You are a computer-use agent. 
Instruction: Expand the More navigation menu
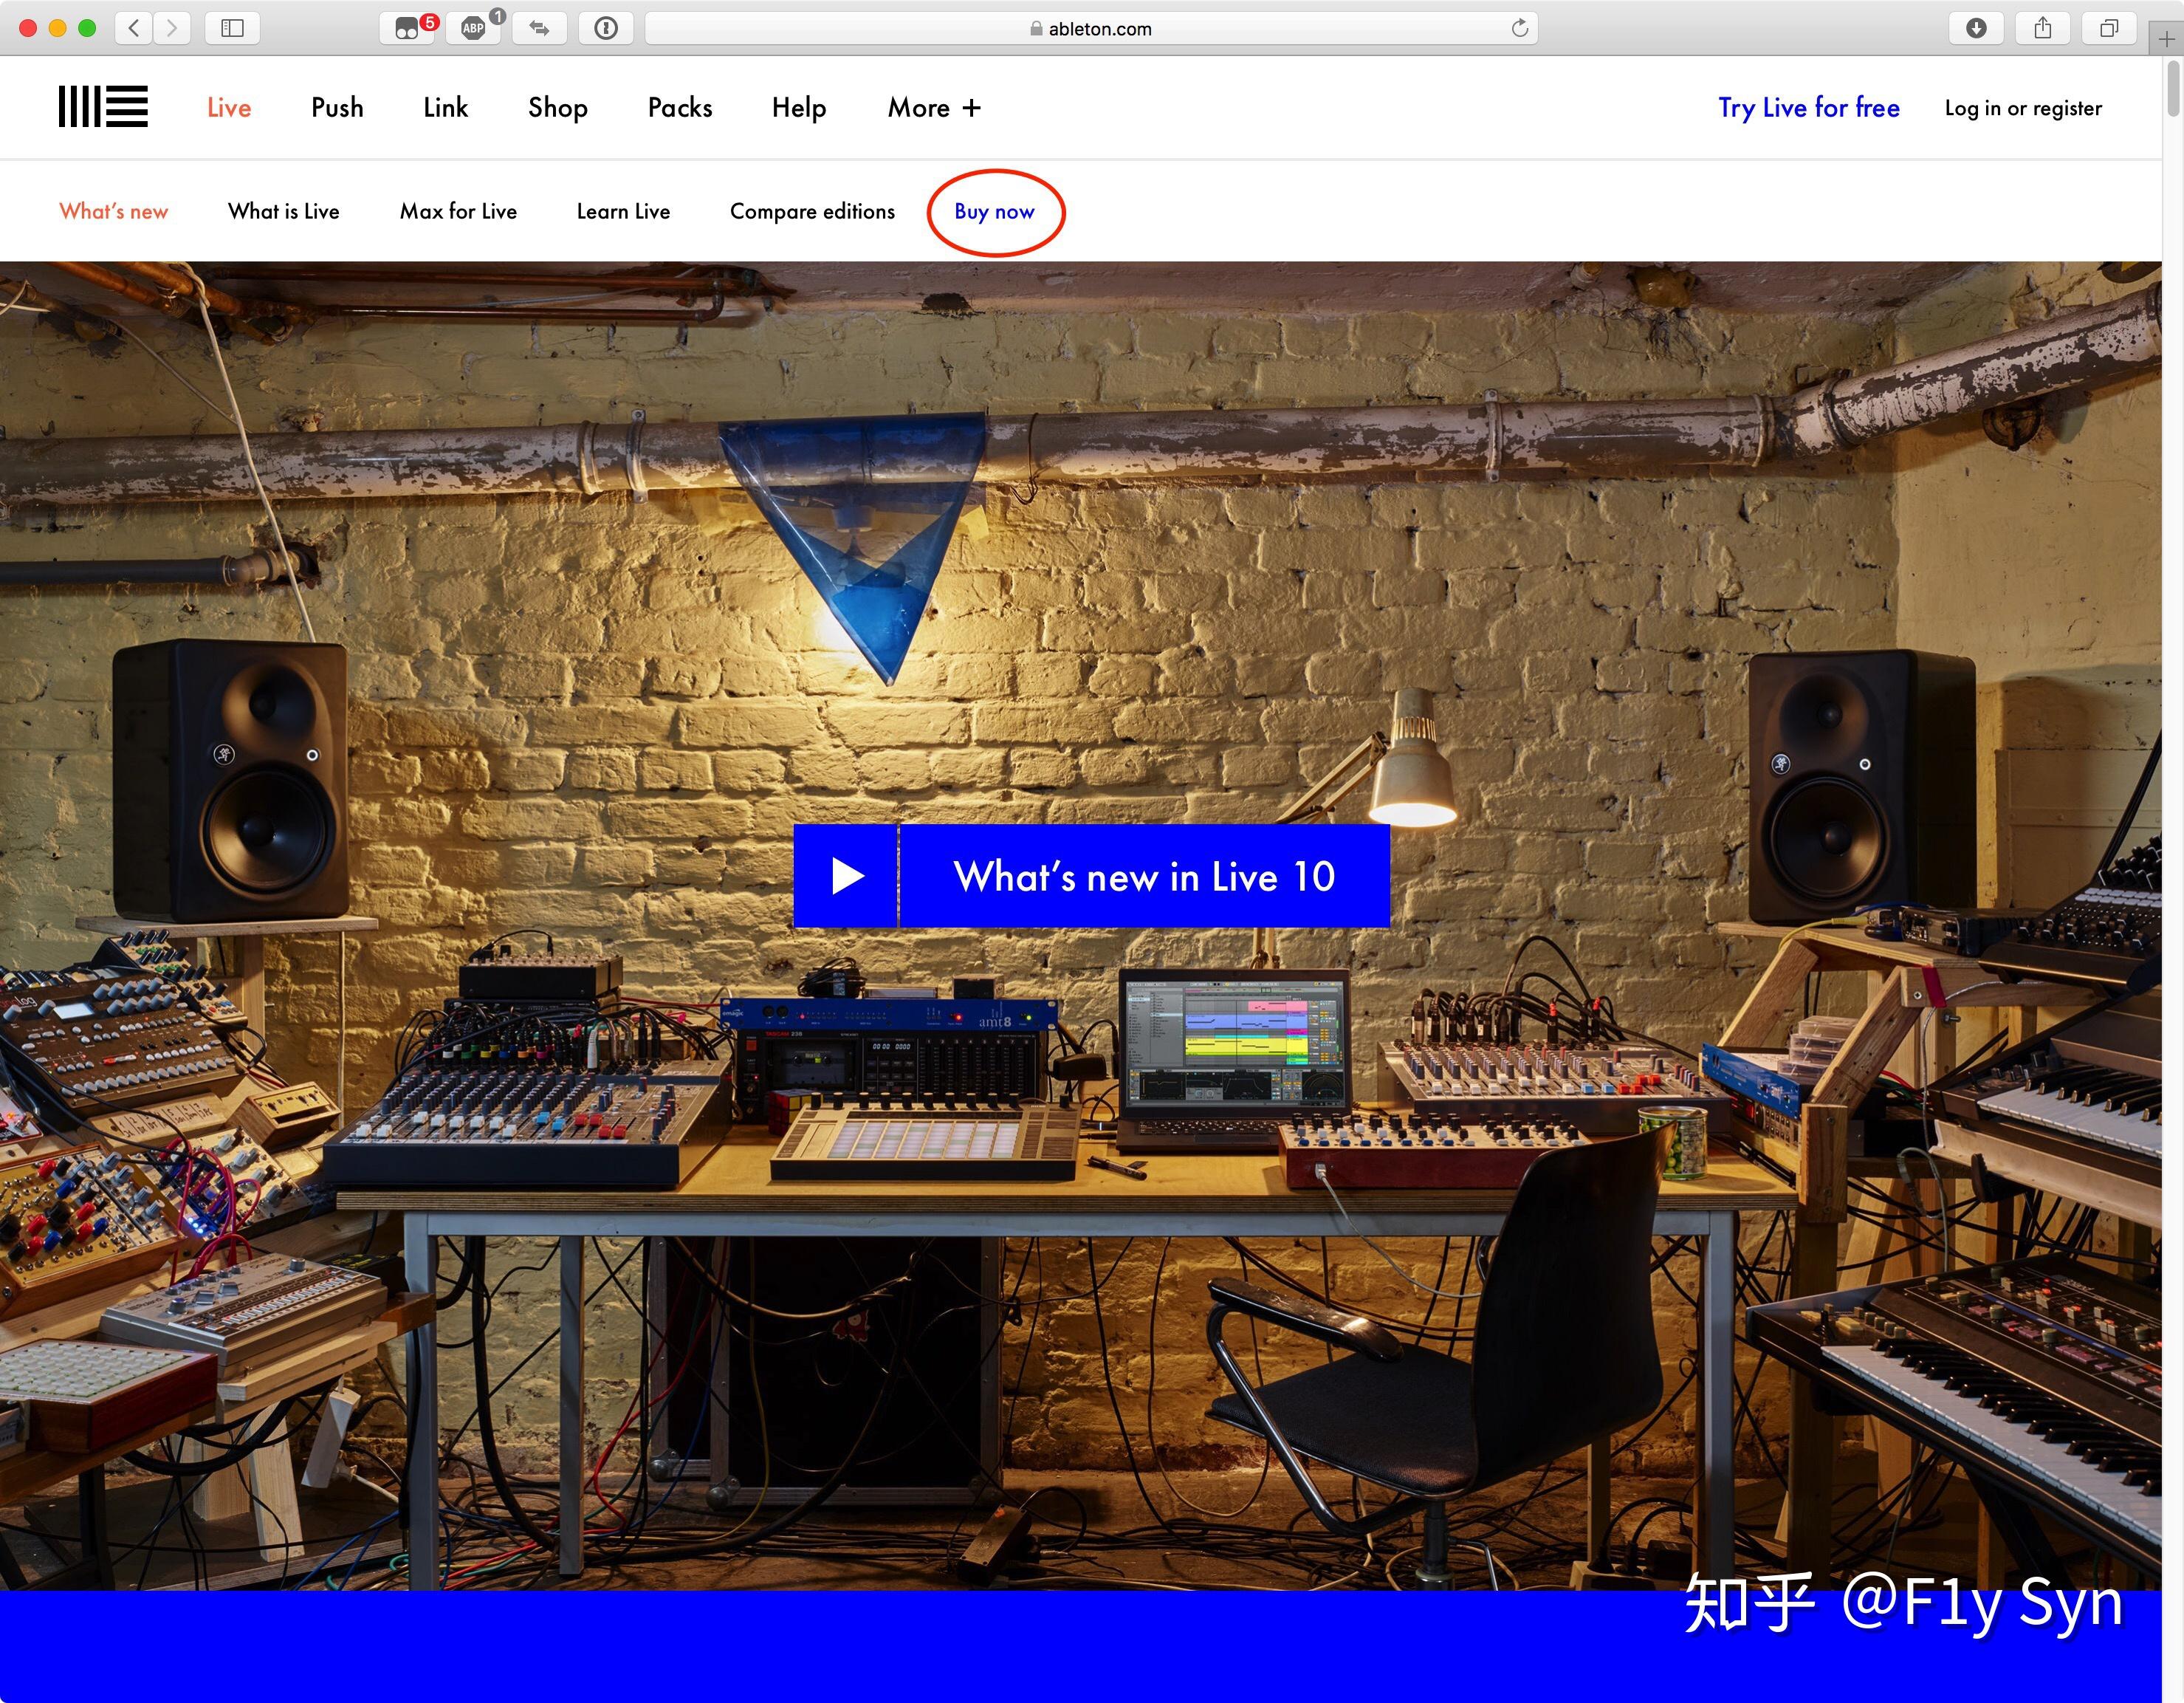pyautogui.click(x=932, y=107)
